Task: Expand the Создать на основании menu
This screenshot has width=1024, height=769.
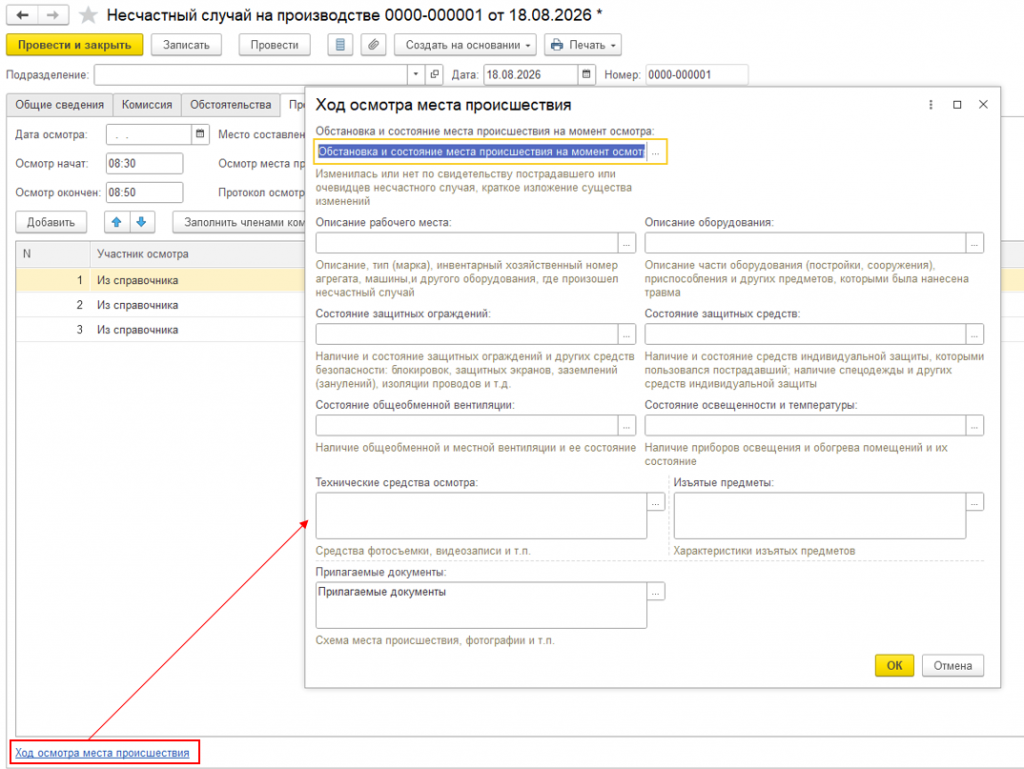Action: tap(465, 45)
